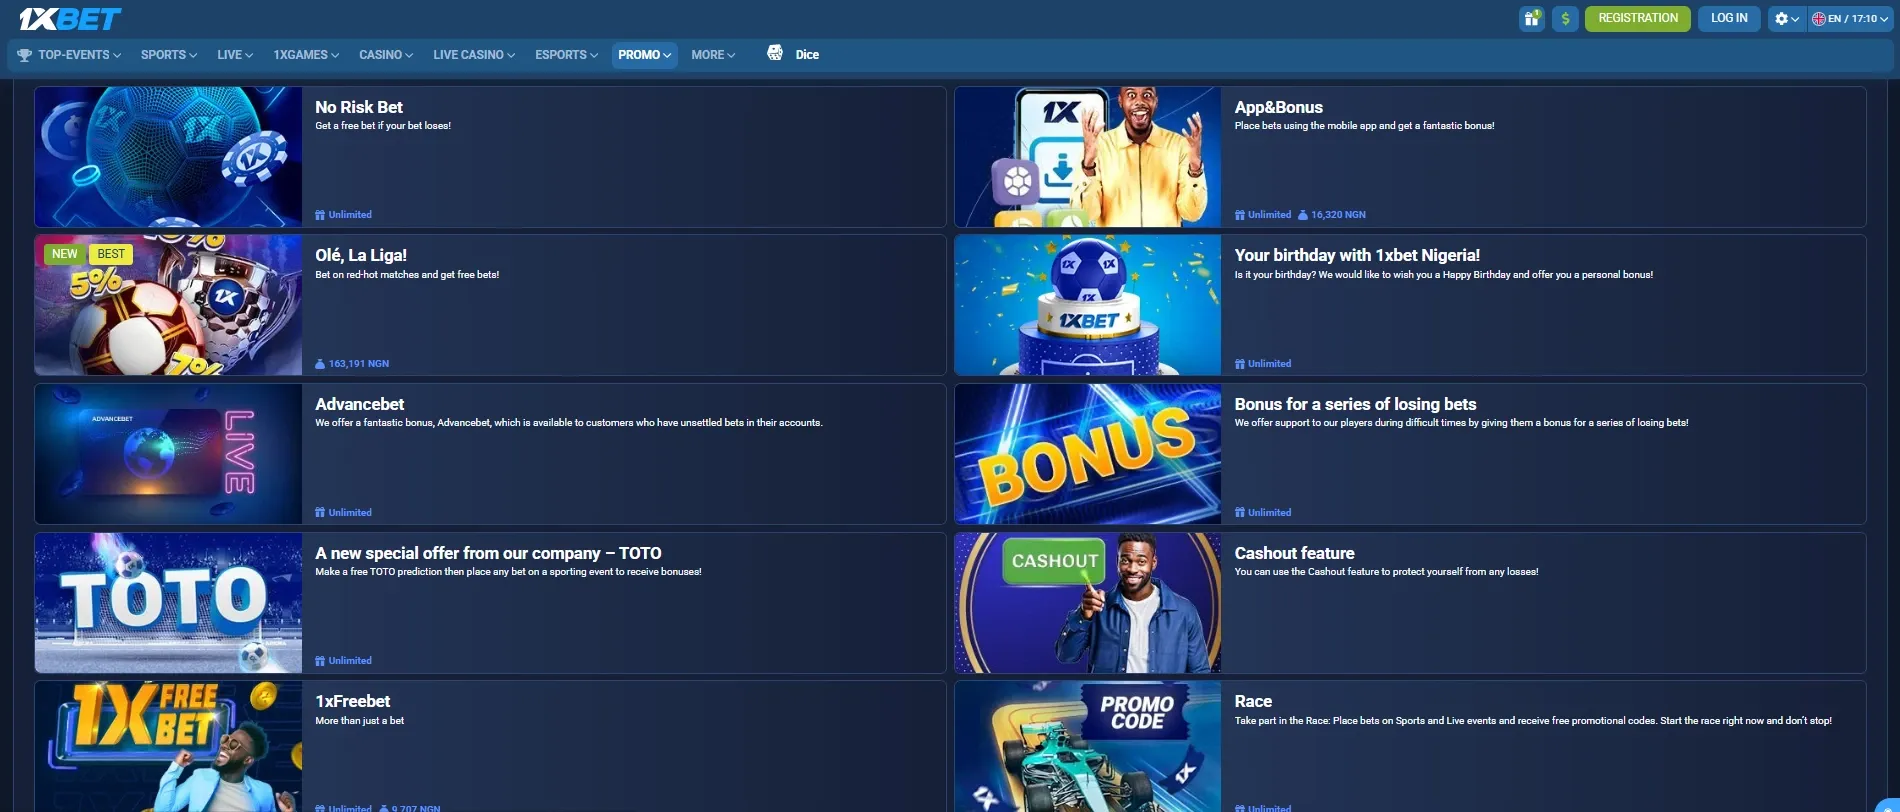Open the TOTO special offer title
The width and height of the screenshot is (1900, 812).
[x=488, y=553]
